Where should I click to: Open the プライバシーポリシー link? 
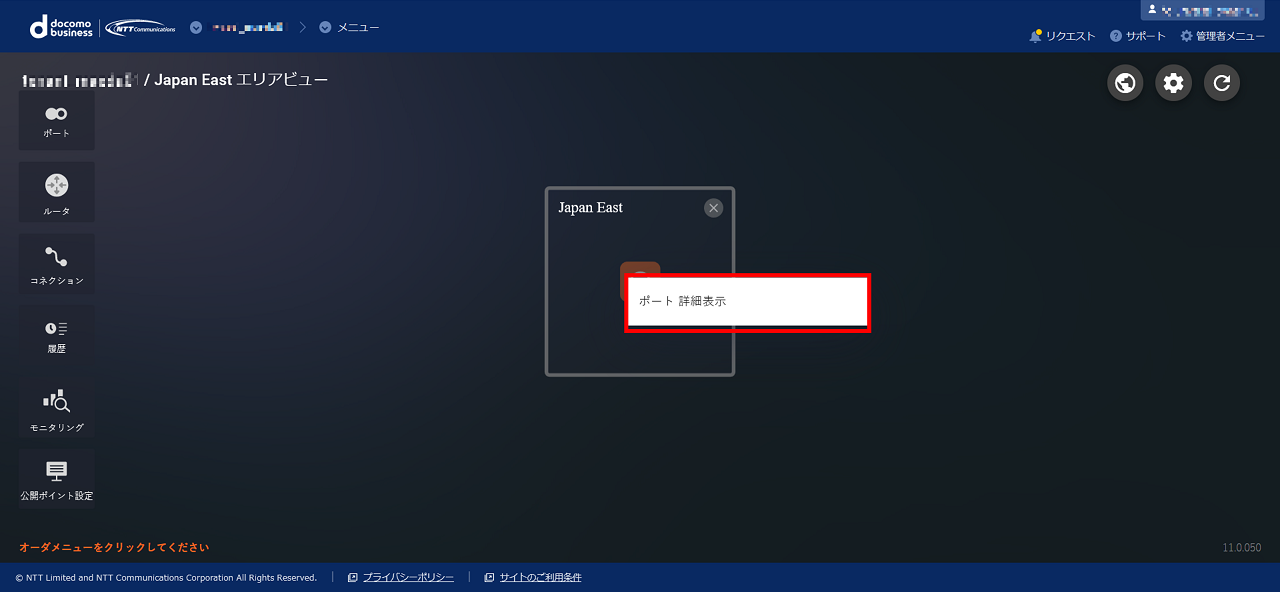(407, 578)
